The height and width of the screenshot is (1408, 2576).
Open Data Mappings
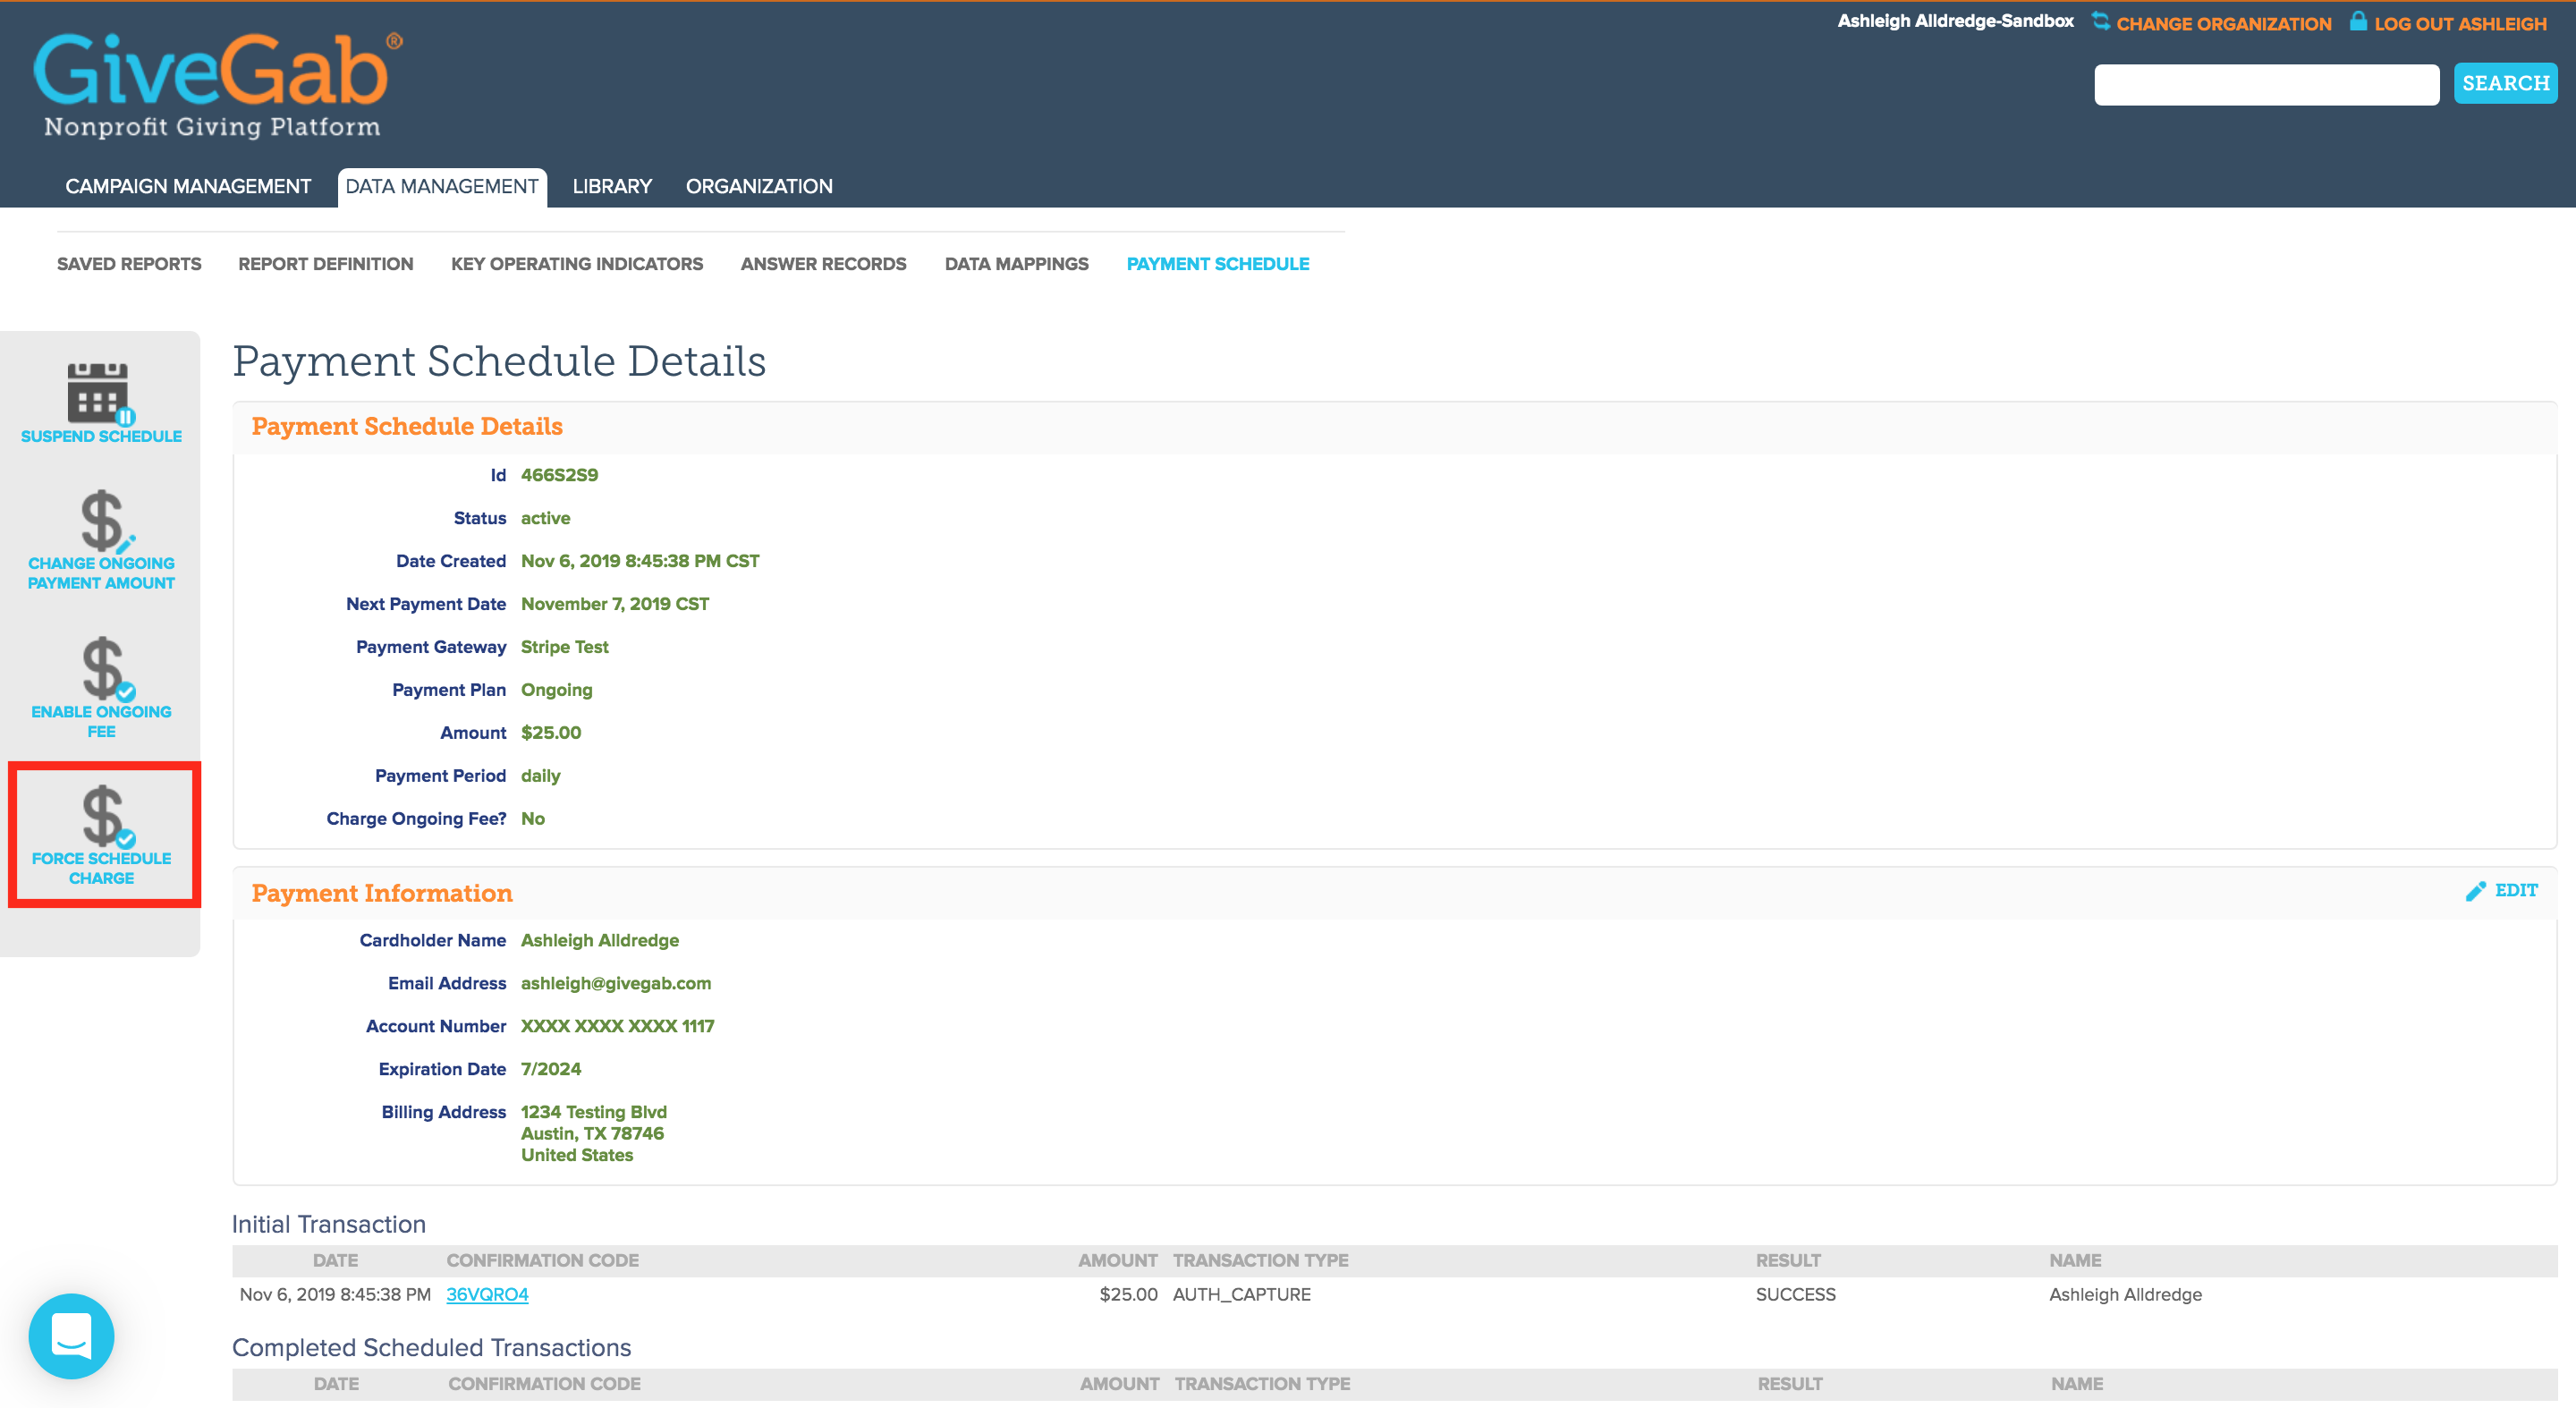coord(1017,264)
